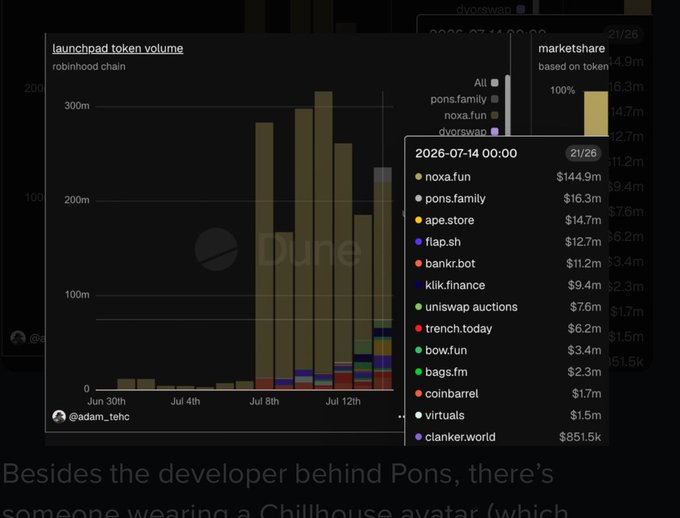Click the 21/26 count badge in tooltip
The image size is (680, 518).
(583, 153)
